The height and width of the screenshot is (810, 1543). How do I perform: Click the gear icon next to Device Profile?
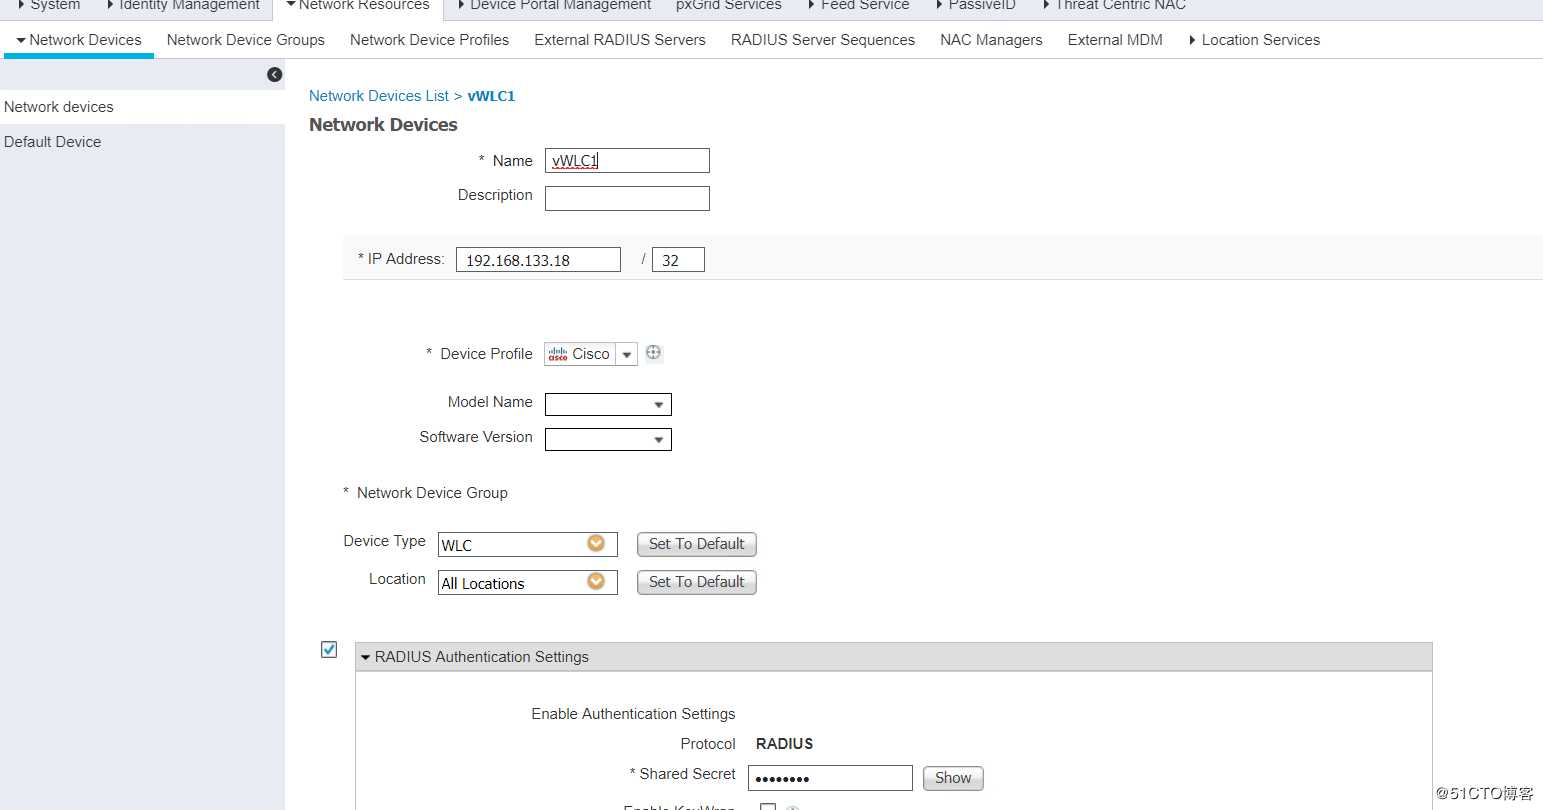tap(653, 352)
